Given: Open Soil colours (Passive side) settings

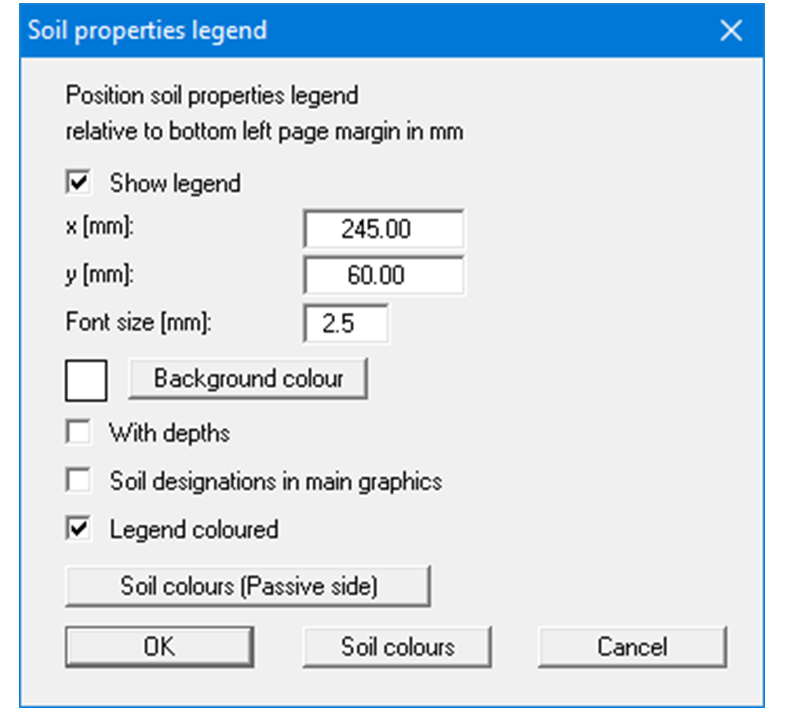Looking at the screenshot, I should click(248, 586).
